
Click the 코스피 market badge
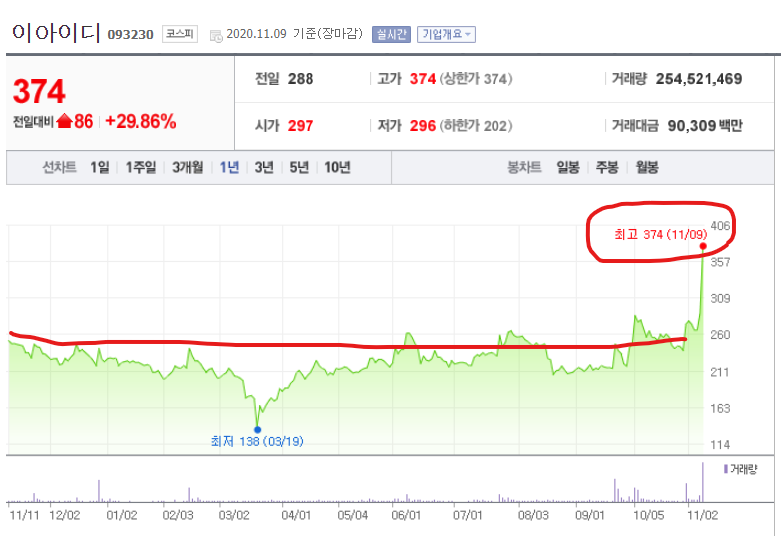point(180,34)
